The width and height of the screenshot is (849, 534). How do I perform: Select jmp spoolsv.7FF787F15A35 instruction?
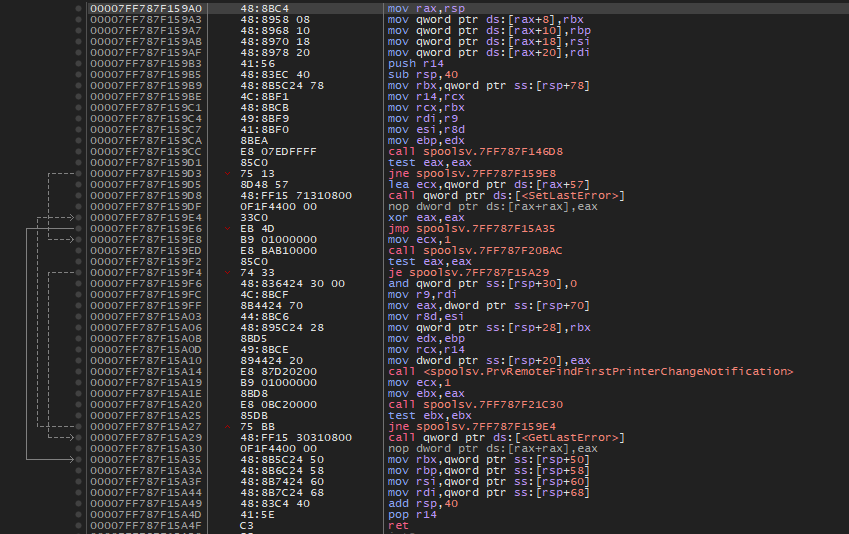point(472,229)
